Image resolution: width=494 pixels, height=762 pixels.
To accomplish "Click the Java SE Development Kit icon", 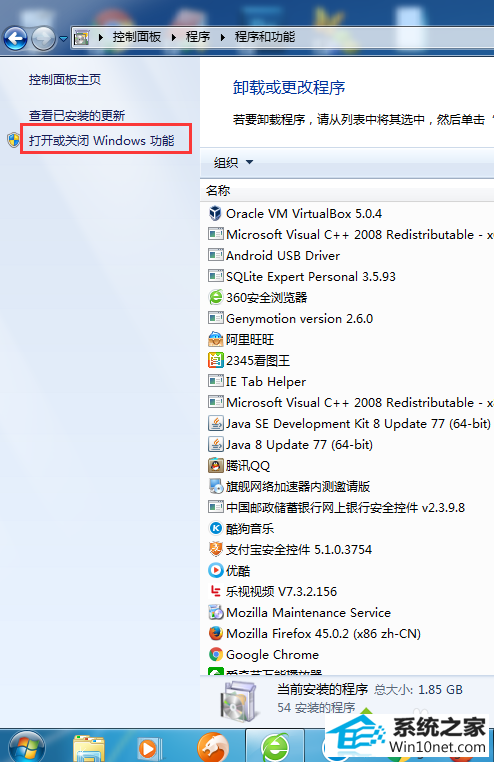I will click(215, 423).
